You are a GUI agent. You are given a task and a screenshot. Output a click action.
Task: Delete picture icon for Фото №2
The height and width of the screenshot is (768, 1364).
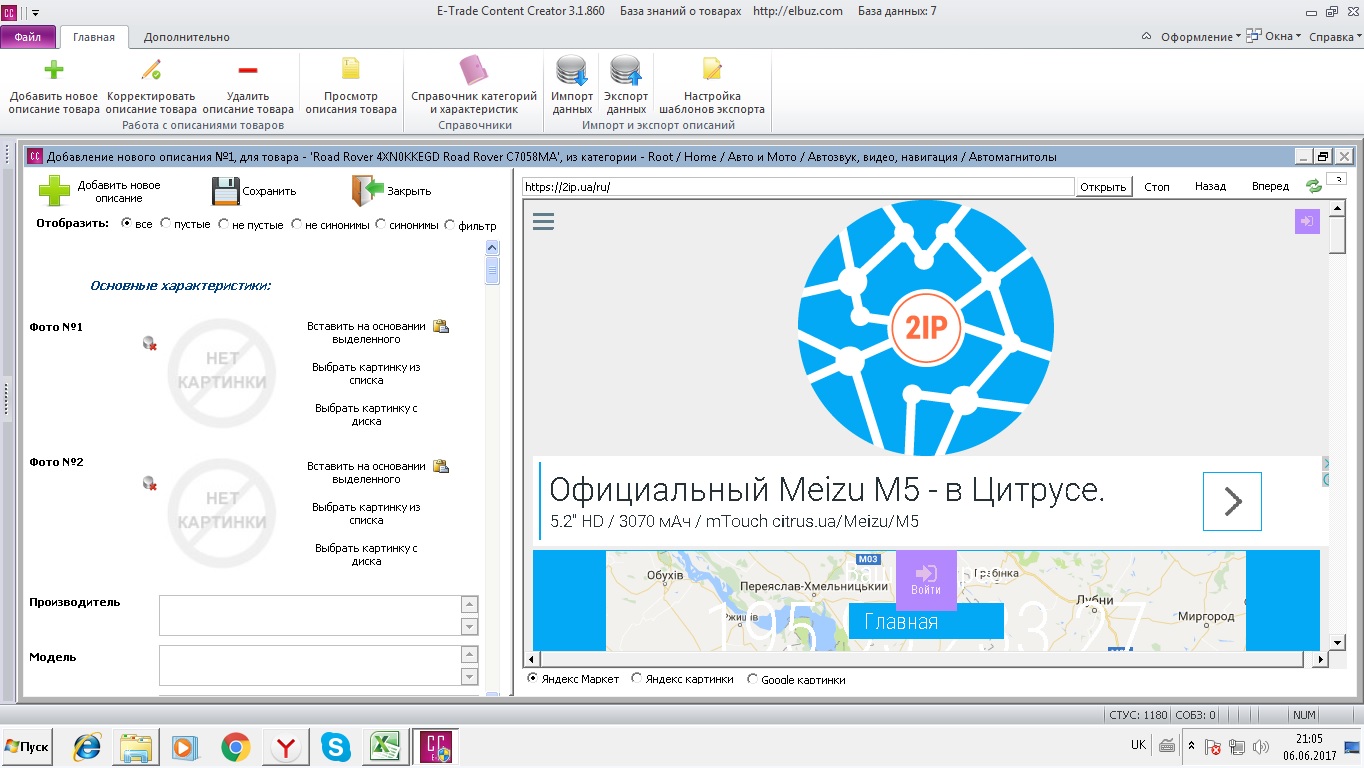(x=150, y=484)
